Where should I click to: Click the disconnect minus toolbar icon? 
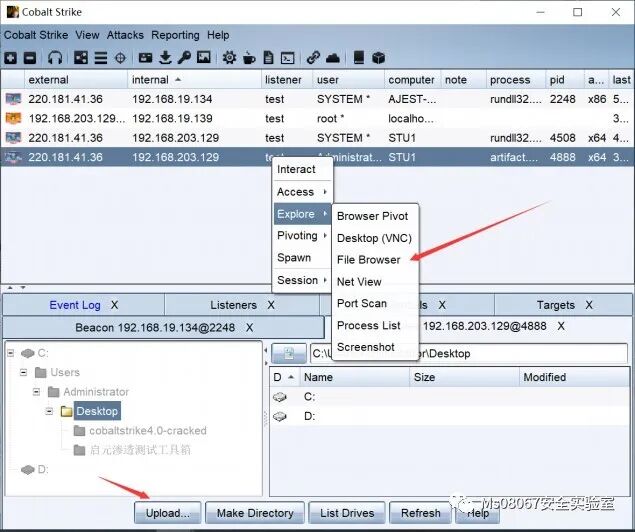coord(30,58)
